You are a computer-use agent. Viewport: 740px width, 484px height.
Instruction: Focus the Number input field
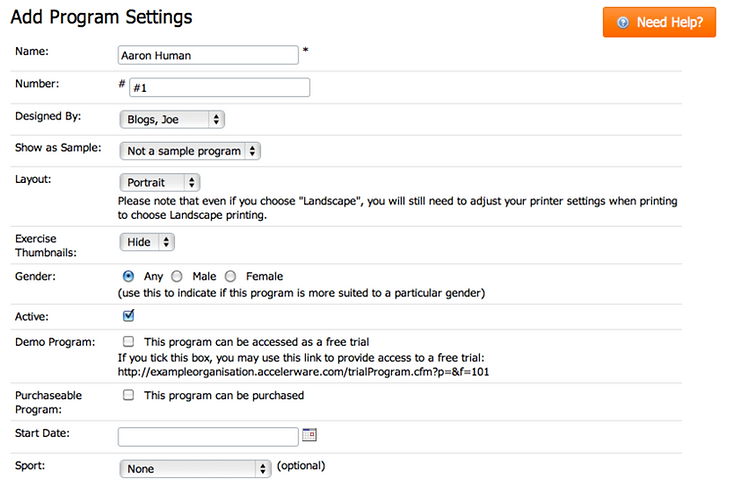tap(219, 88)
